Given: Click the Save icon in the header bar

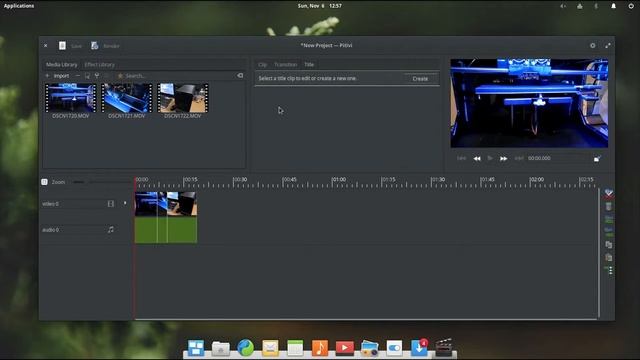Looking at the screenshot, I should coord(62,46).
